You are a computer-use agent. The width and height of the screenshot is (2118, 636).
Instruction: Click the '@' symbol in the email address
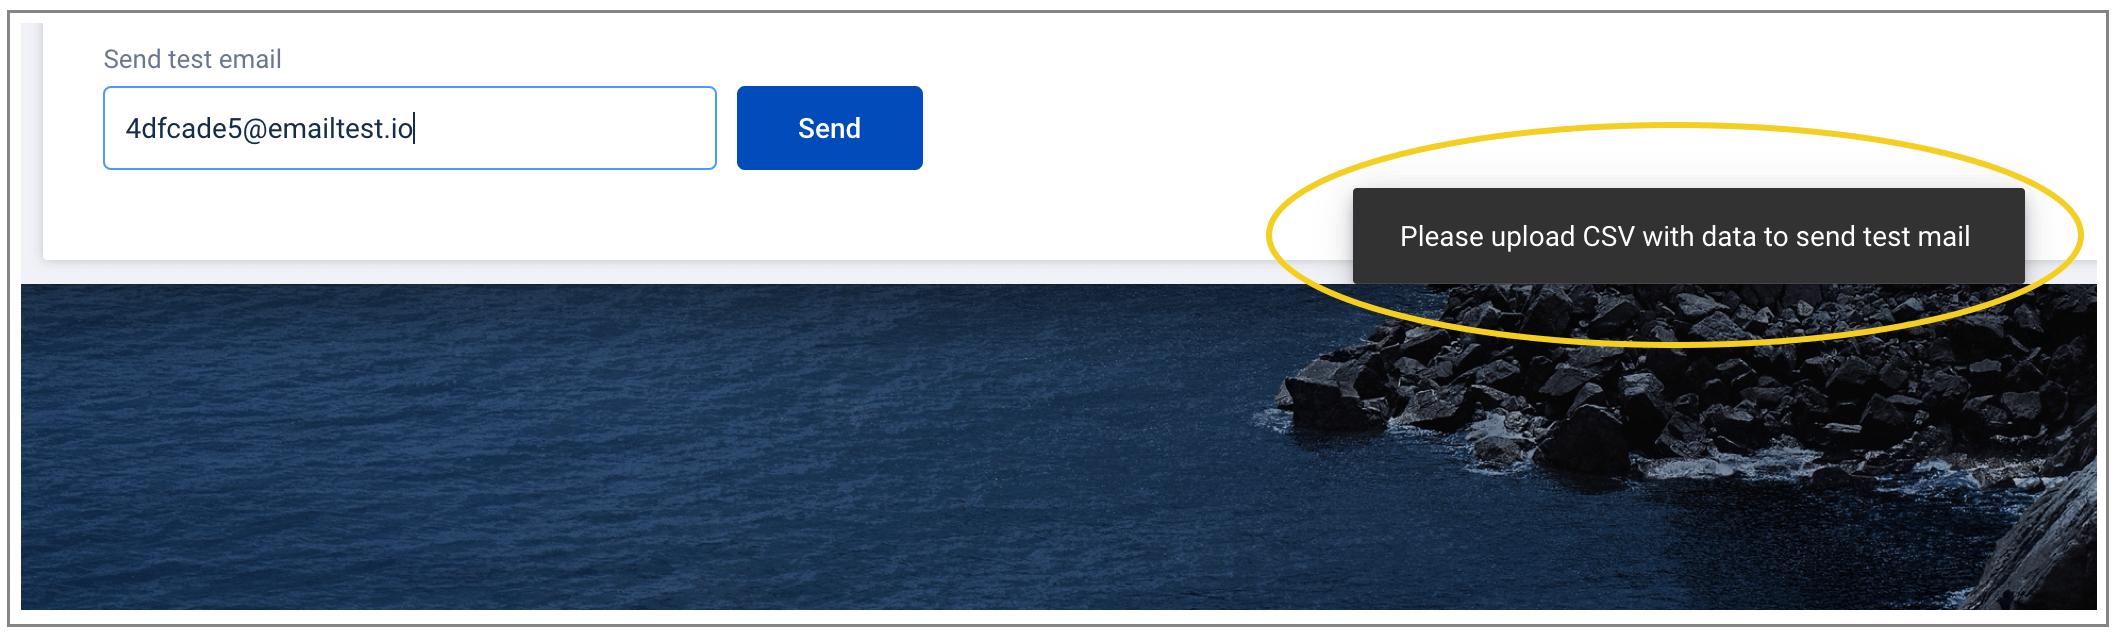255,129
